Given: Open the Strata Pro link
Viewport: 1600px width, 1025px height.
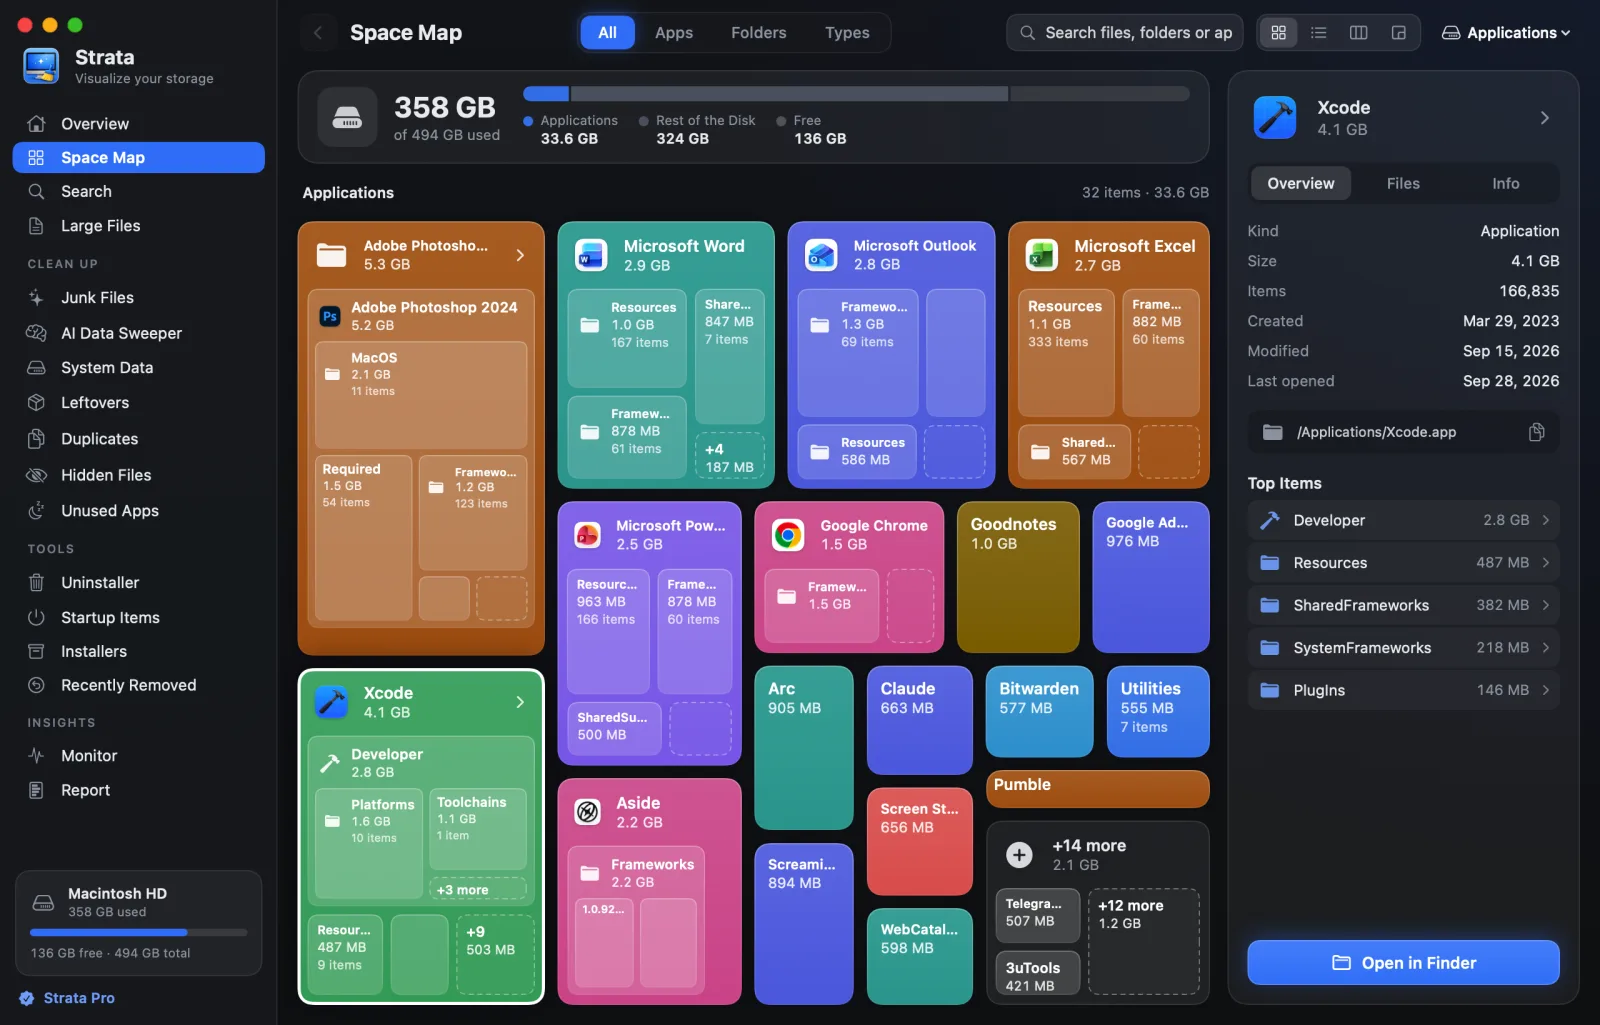Looking at the screenshot, I should coord(68,998).
